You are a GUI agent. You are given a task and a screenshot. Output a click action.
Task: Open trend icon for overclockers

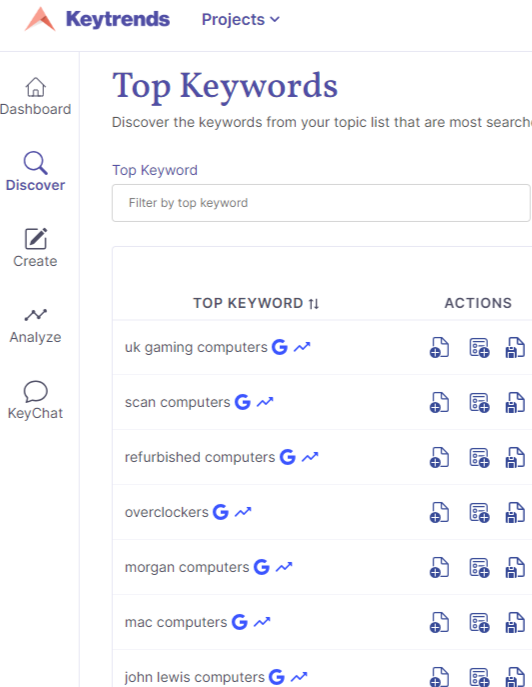(x=243, y=512)
